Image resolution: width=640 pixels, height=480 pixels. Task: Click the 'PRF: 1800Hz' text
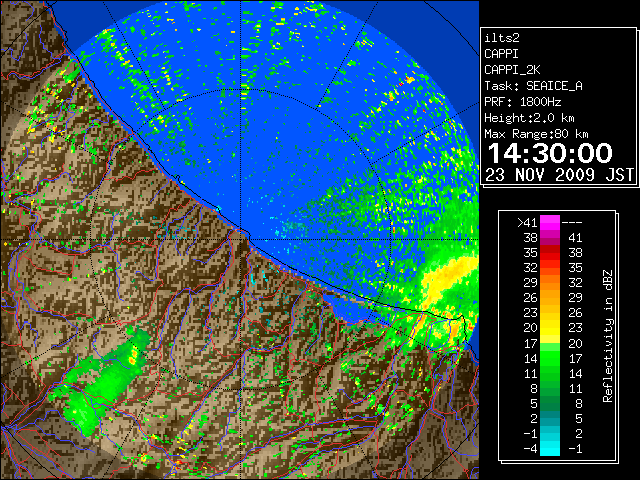(522, 102)
